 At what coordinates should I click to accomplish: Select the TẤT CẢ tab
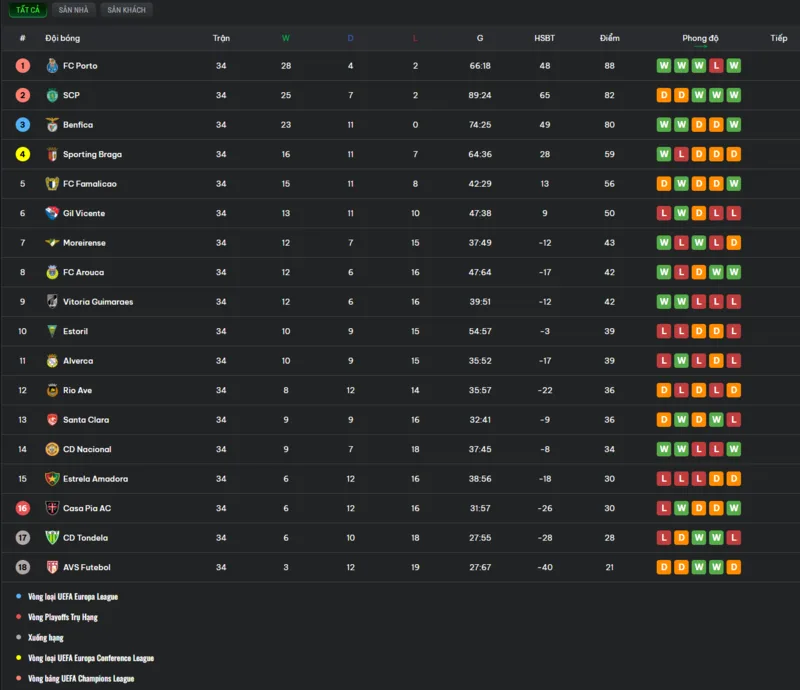[x=28, y=10]
